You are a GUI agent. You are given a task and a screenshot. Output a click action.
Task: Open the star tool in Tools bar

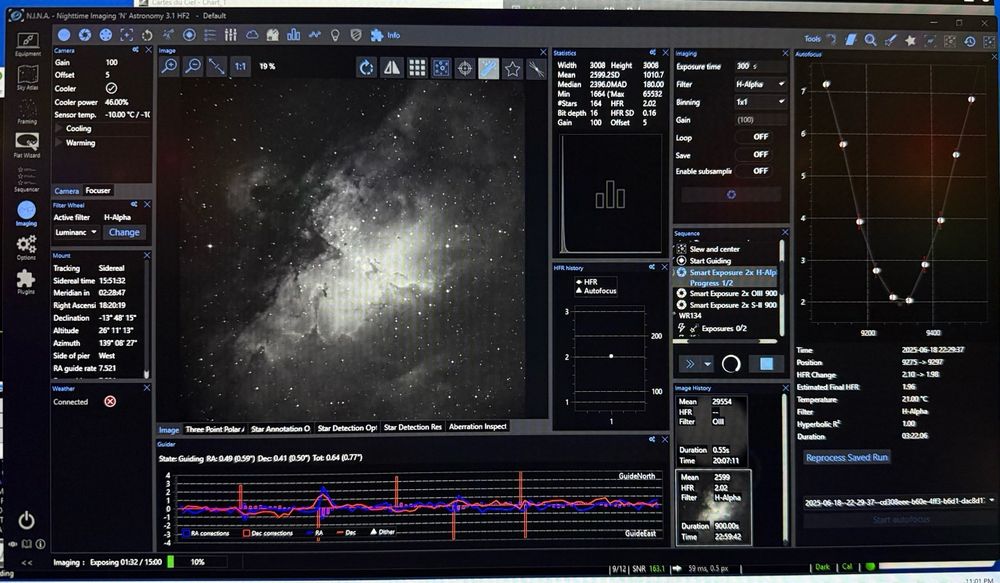coord(910,40)
